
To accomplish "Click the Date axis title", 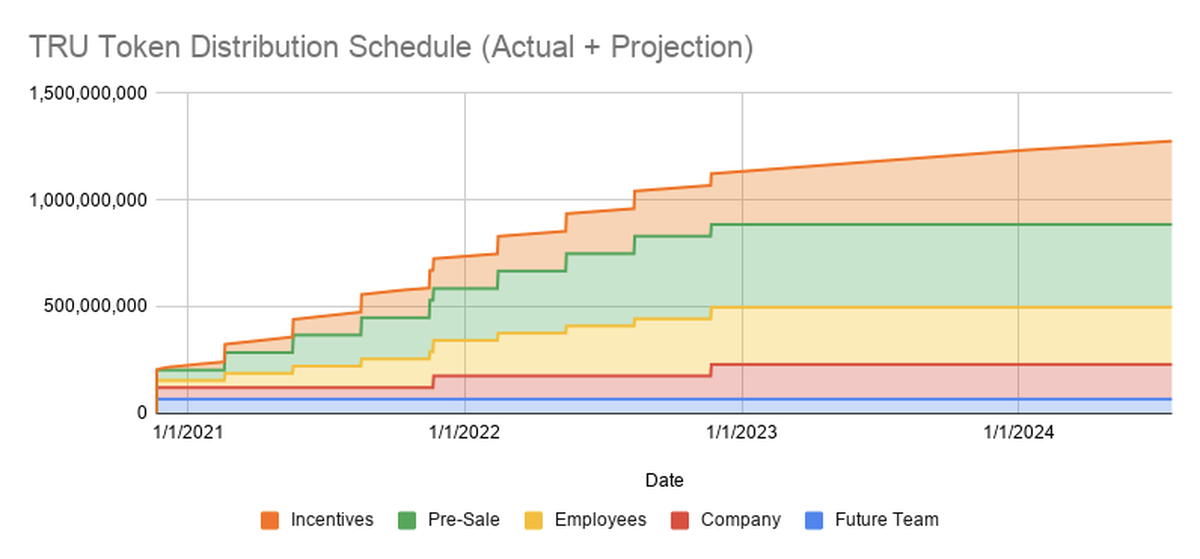I will [665, 480].
